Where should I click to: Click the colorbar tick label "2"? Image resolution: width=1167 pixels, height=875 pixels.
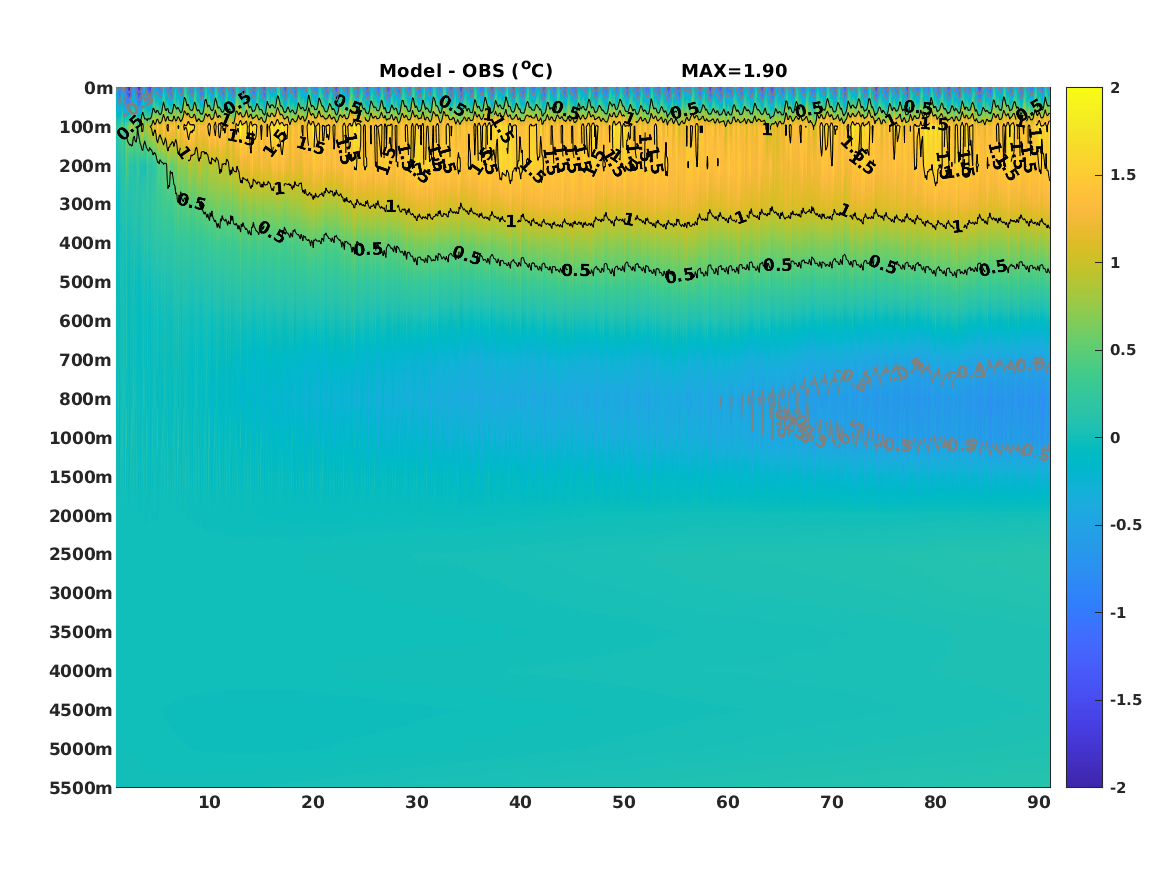tap(1115, 88)
